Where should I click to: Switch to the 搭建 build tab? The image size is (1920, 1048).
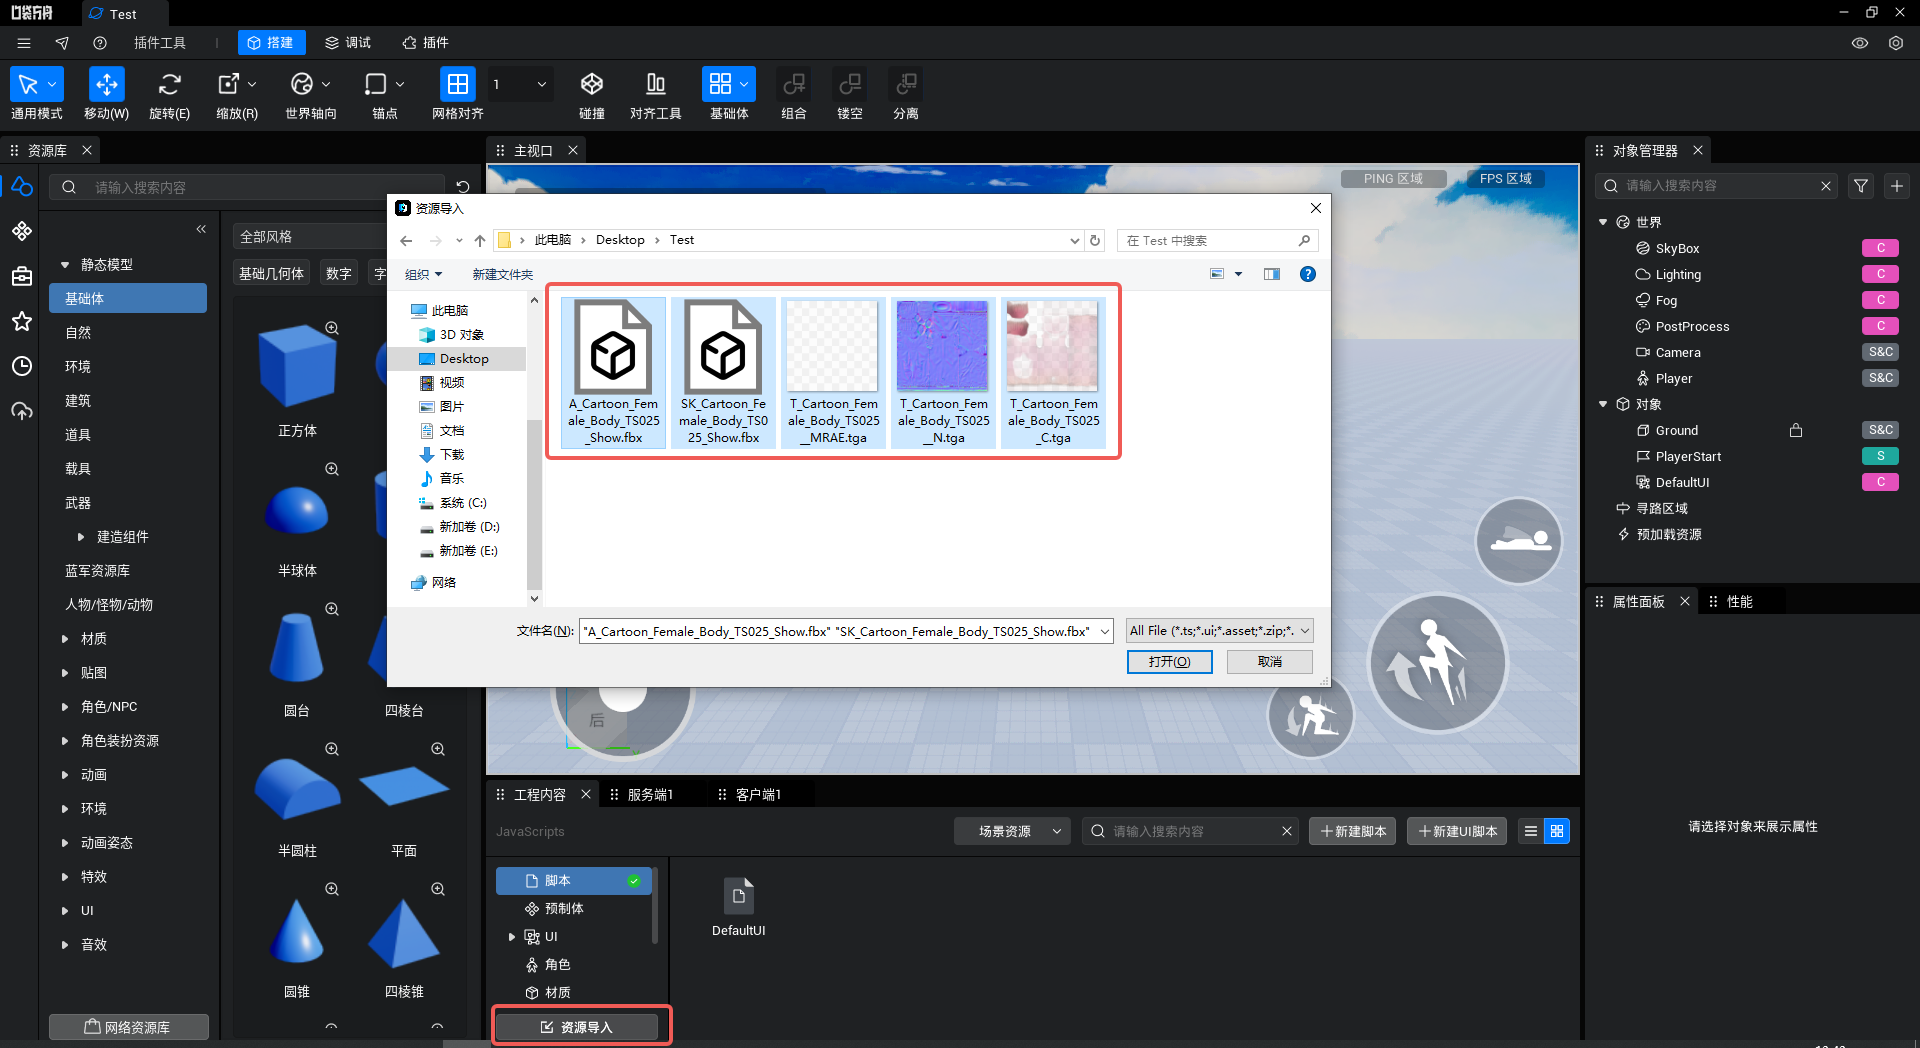271,43
